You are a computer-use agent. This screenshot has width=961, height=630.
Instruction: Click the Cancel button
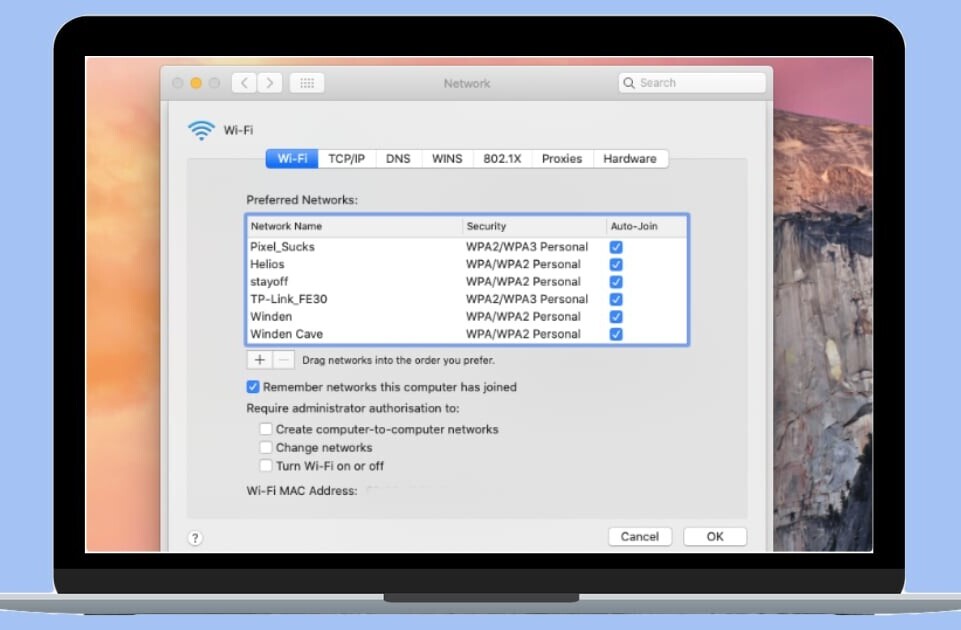(640, 537)
